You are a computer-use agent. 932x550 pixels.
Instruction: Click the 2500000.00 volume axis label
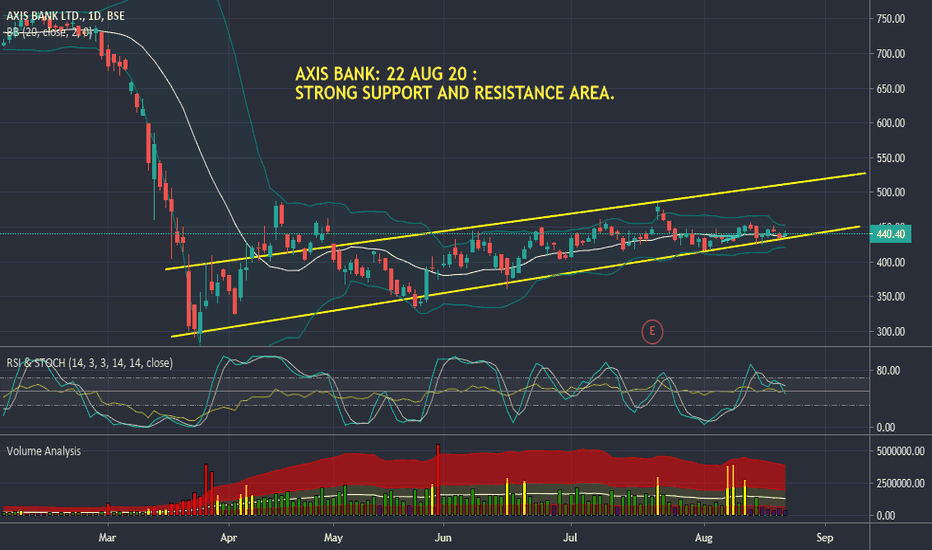tap(900, 483)
